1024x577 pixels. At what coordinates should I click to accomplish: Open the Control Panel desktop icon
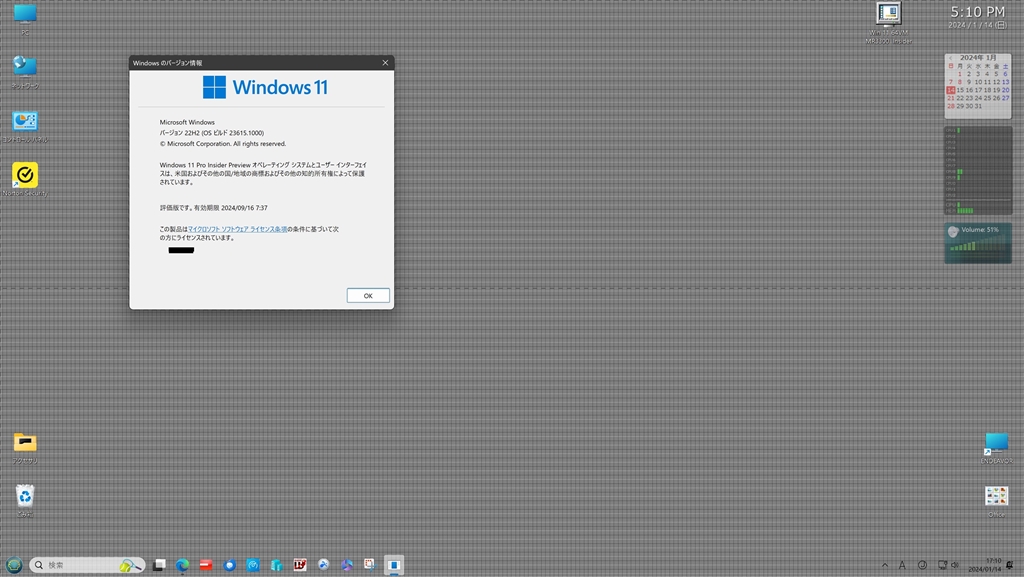(25, 126)
